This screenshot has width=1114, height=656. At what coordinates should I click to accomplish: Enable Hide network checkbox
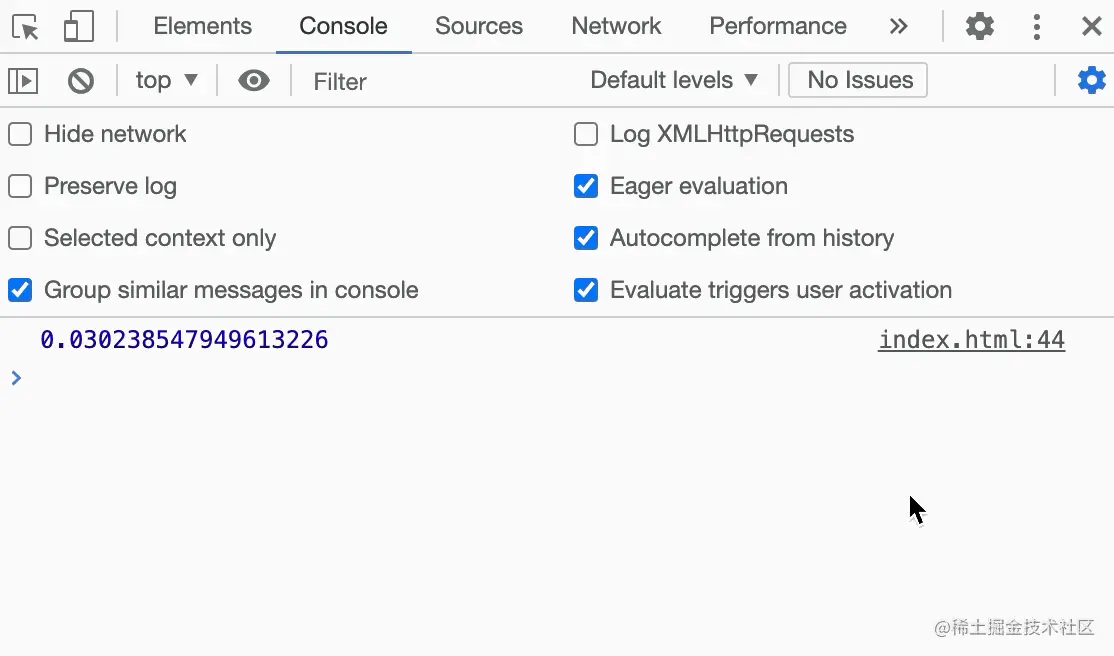[20, 134]
